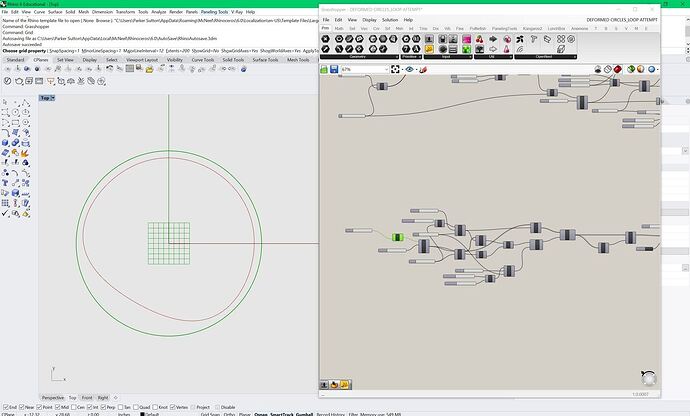Click the zoom extents icon in canvas toolbar
The image size is (690, 416).
397,69
